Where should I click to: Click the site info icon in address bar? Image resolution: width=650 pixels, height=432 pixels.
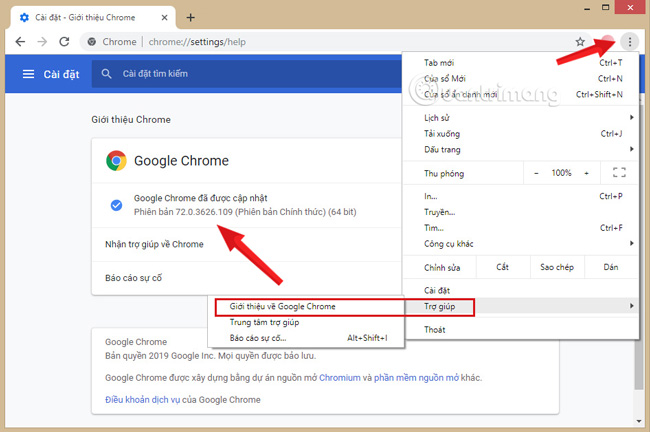pyautogui.click(x=92, y=41)
